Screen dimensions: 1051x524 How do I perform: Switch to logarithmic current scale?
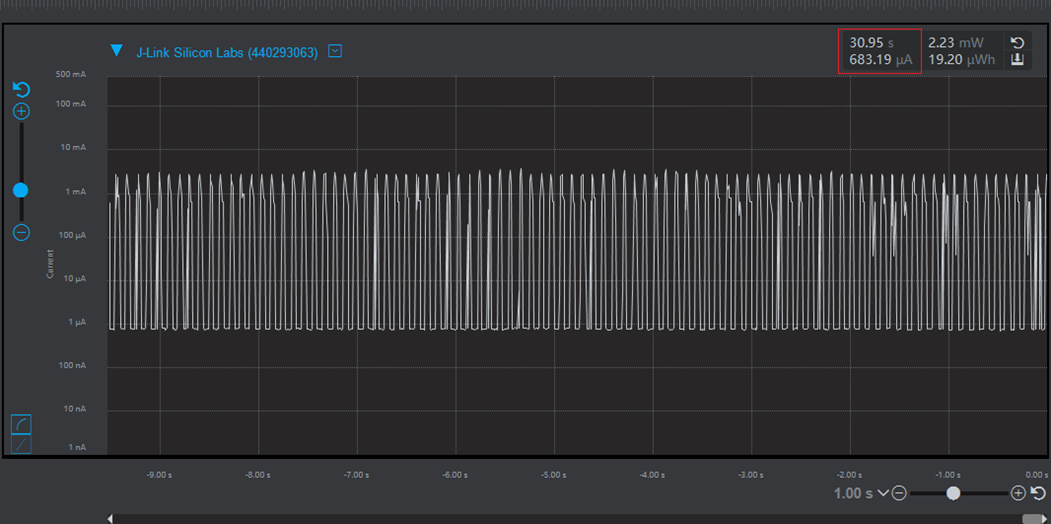[x=21, y=424]
